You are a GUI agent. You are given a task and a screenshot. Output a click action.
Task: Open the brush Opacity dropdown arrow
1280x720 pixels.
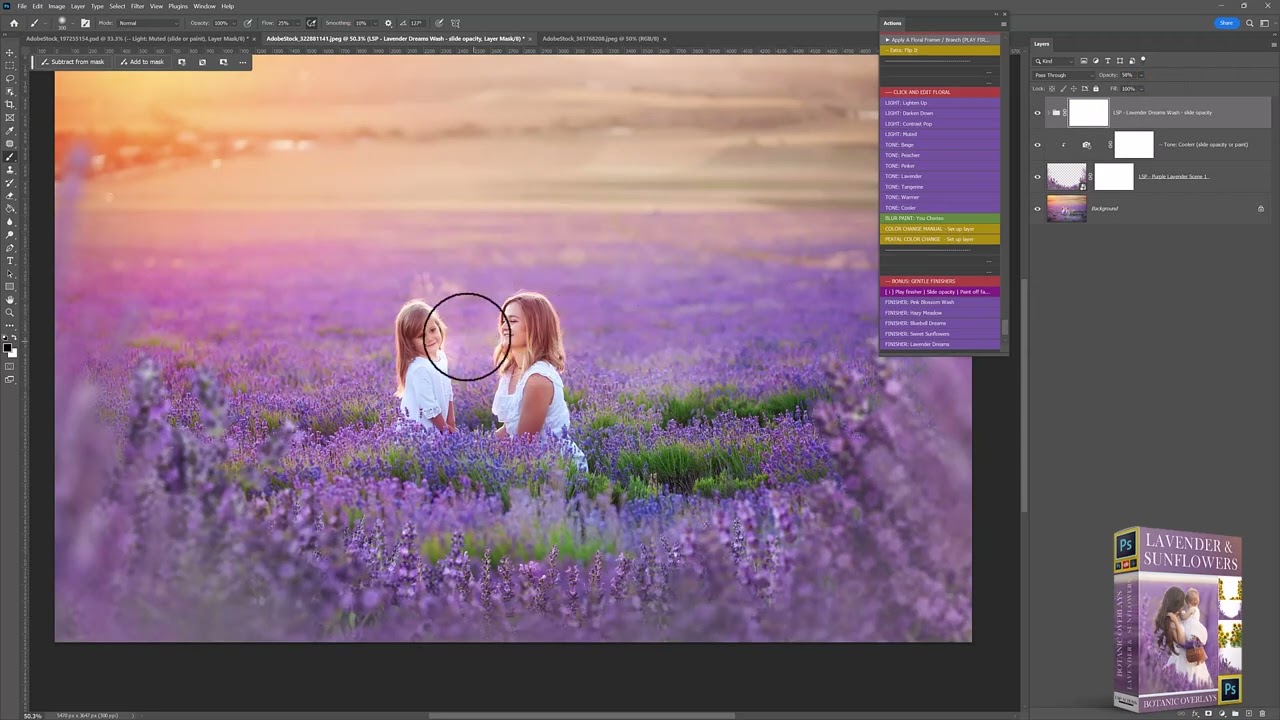click(234, 23)
